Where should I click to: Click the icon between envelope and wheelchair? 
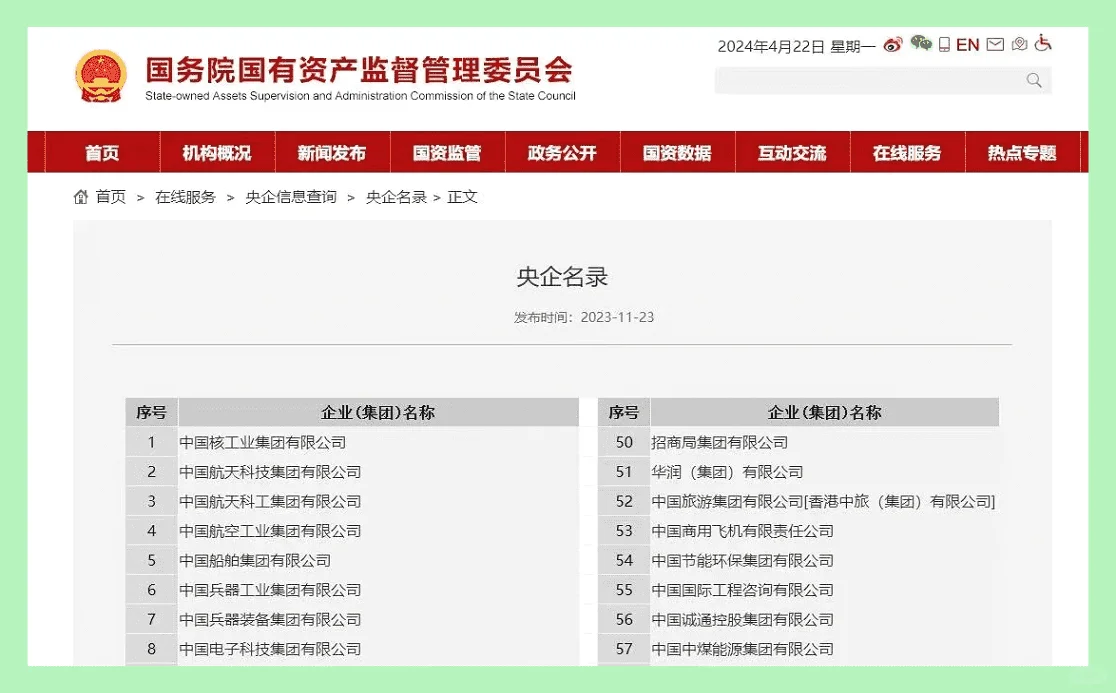click(x=1019, y=45)
